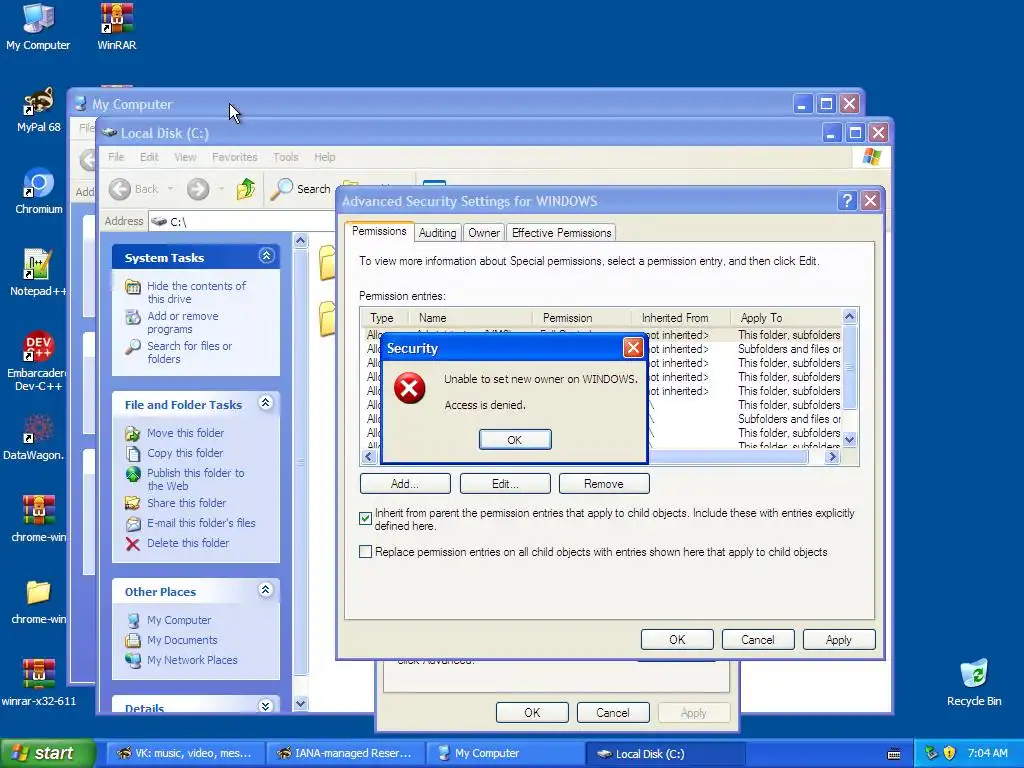The width and height of the screenshot is (1024, 768).
Task: Click the security shield tray icon
Action: click(950, 753)
